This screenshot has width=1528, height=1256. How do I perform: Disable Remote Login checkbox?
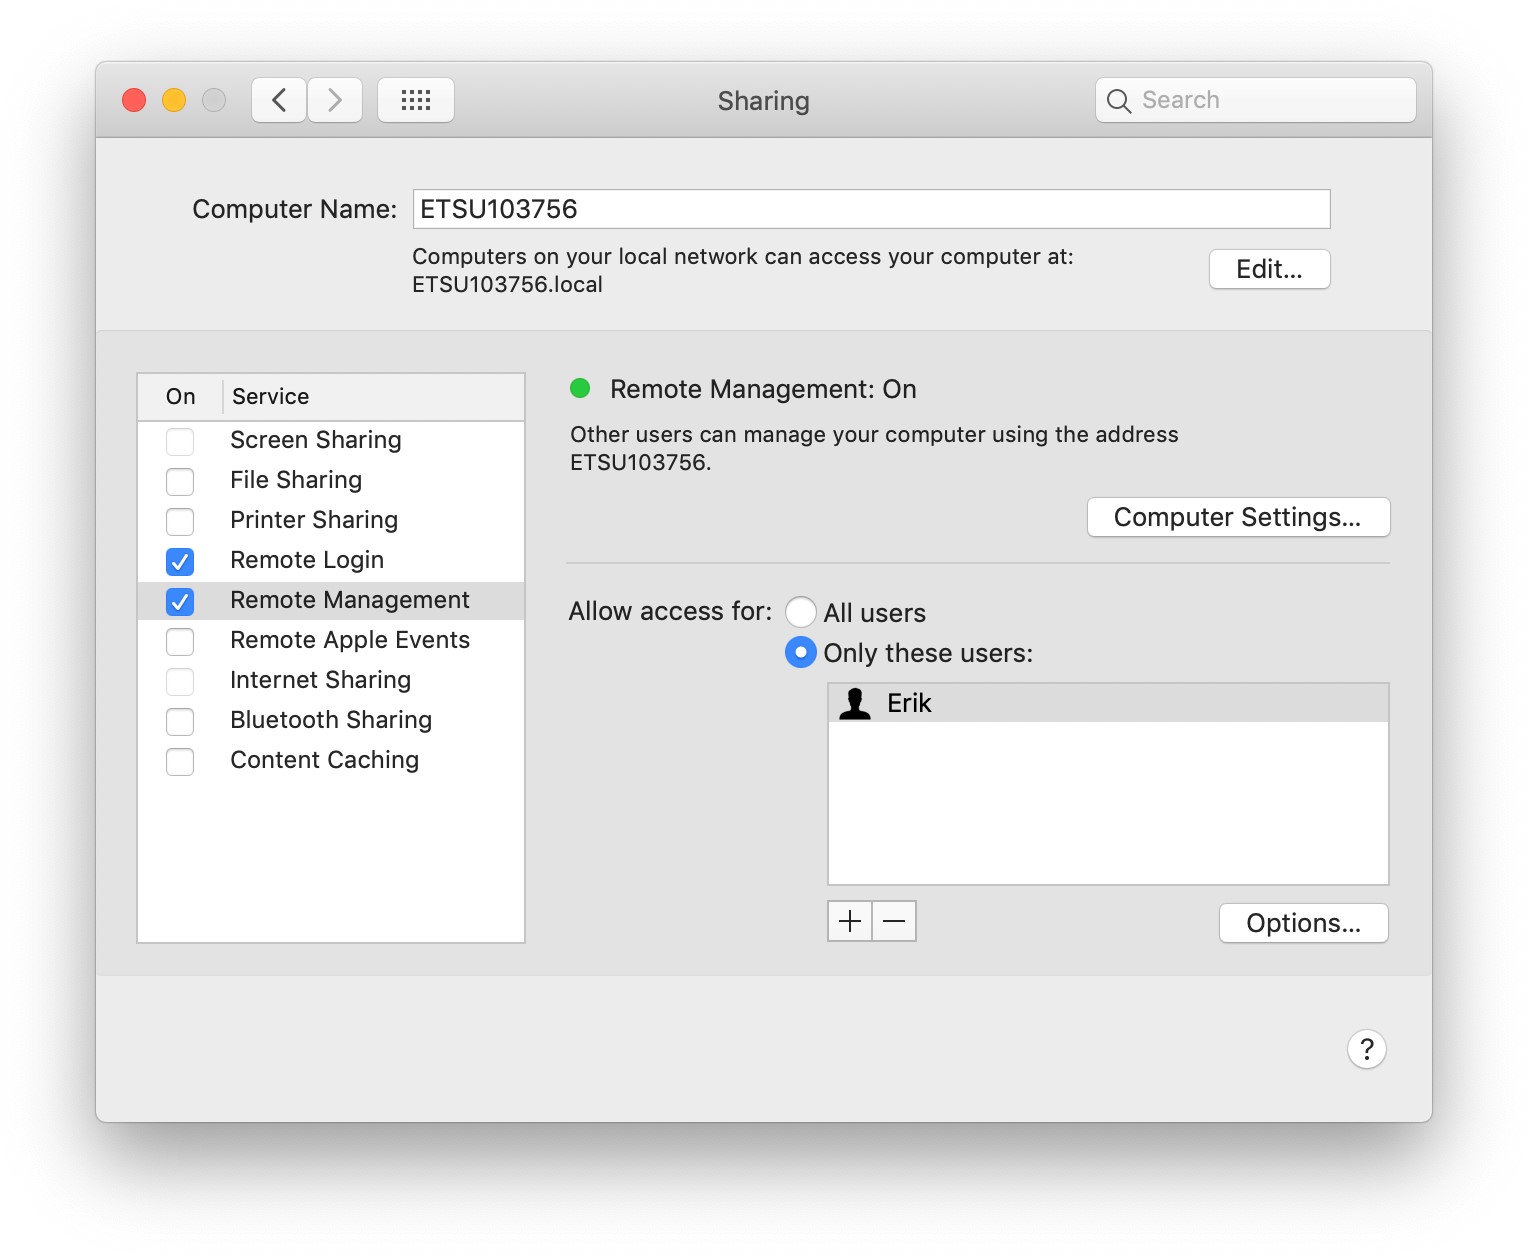(x=180, y=561)
